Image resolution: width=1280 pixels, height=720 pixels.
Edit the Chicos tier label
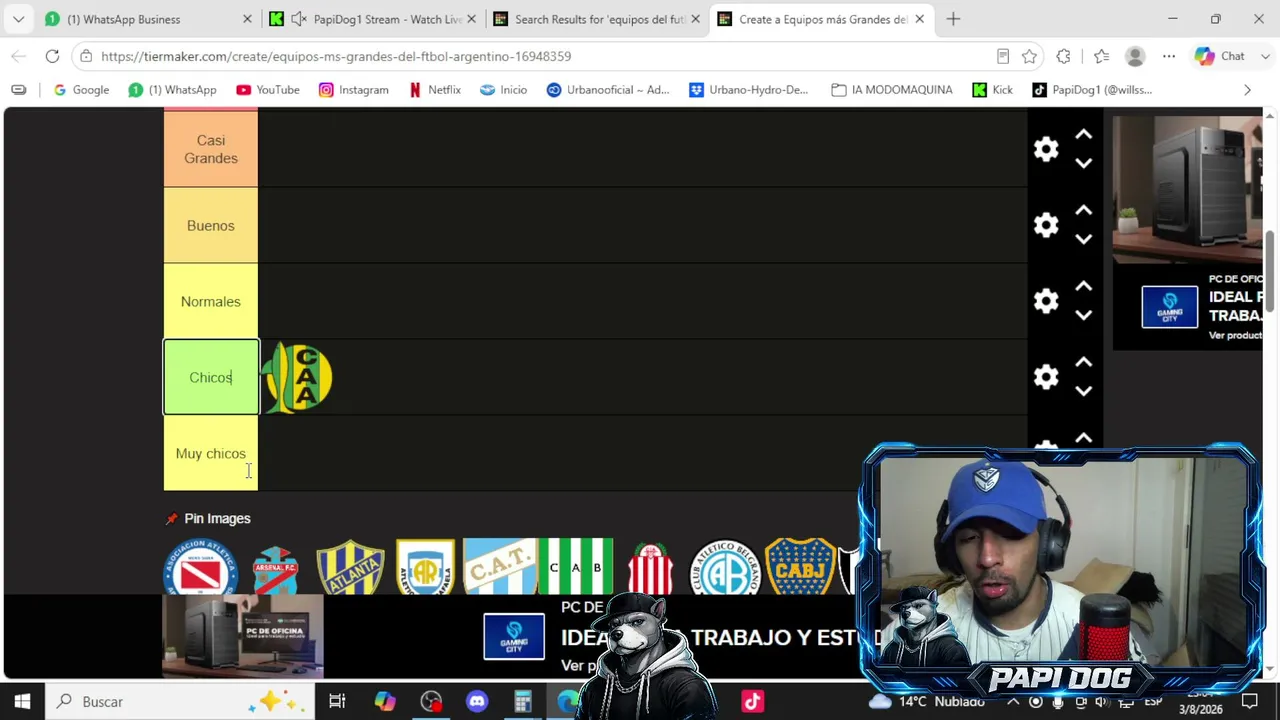pyautogui.click(x=210, y=377)
